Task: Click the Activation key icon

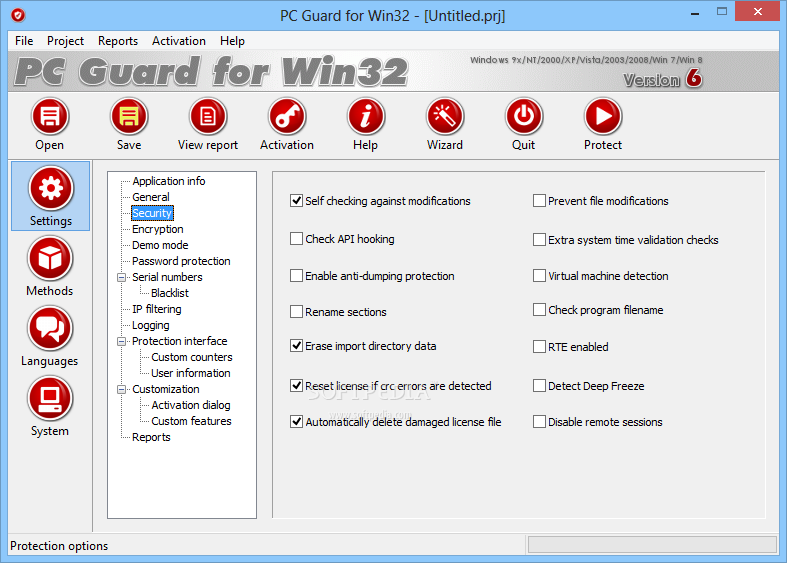Action: 287,117
